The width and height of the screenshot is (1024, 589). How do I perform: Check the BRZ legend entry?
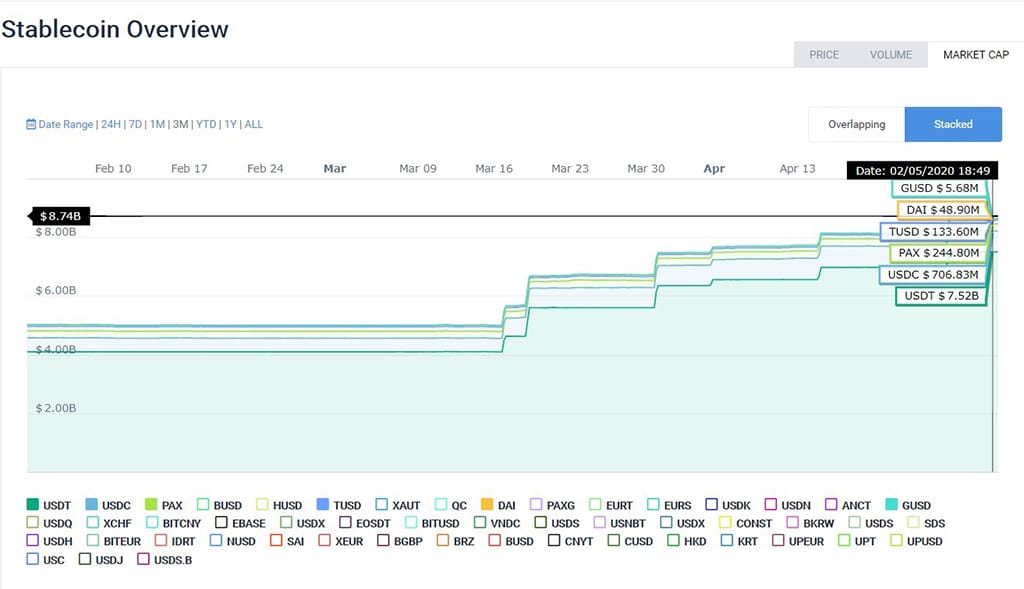(x=443, y=541)
